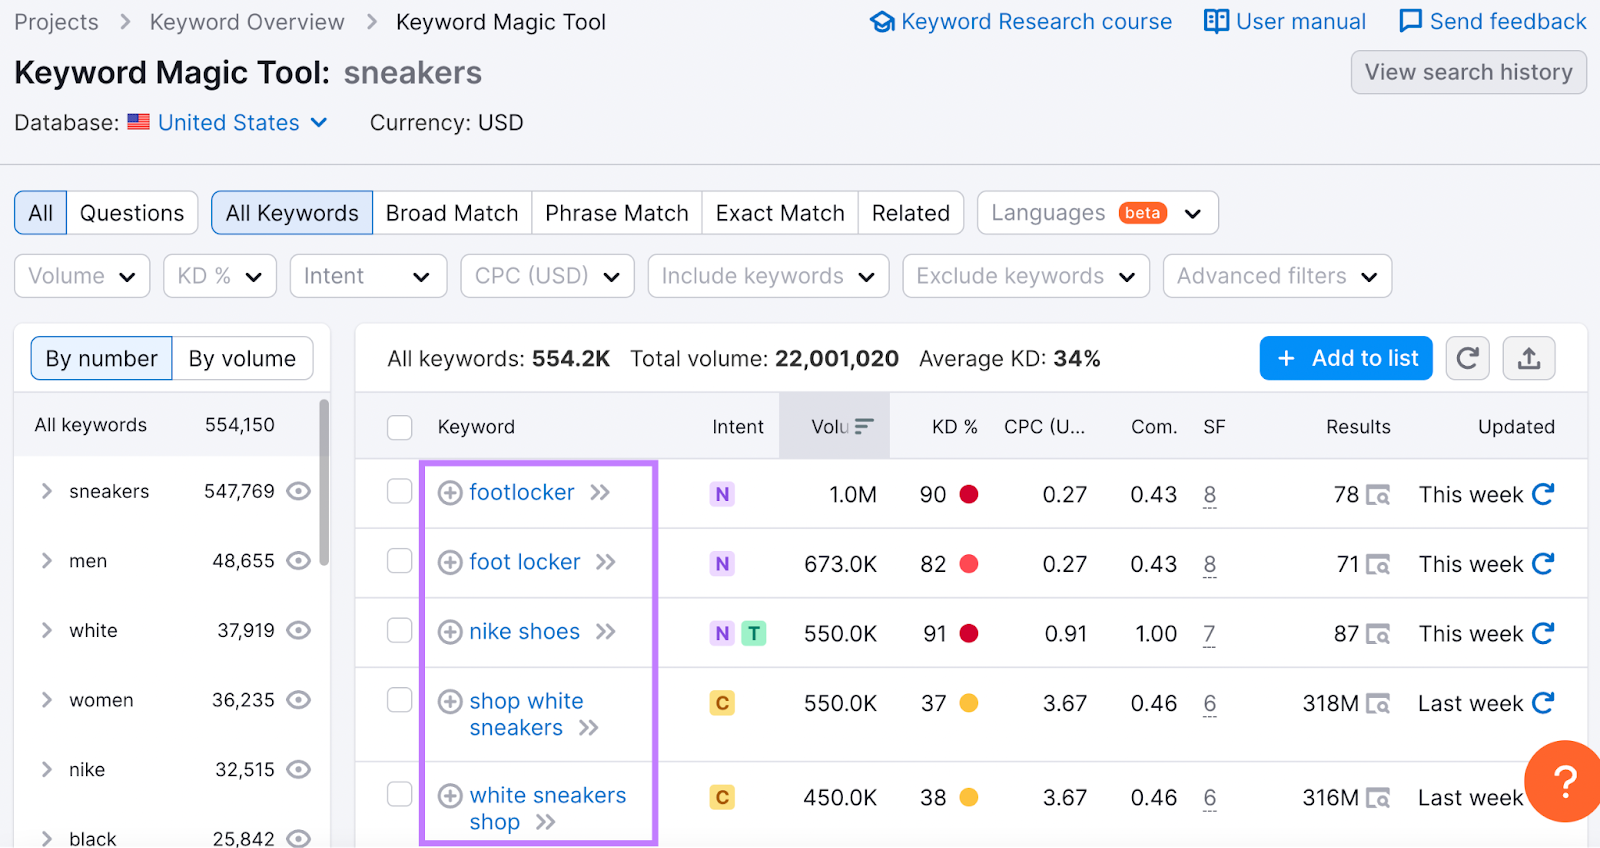Tick the select-all keywords checkbox

400,427
